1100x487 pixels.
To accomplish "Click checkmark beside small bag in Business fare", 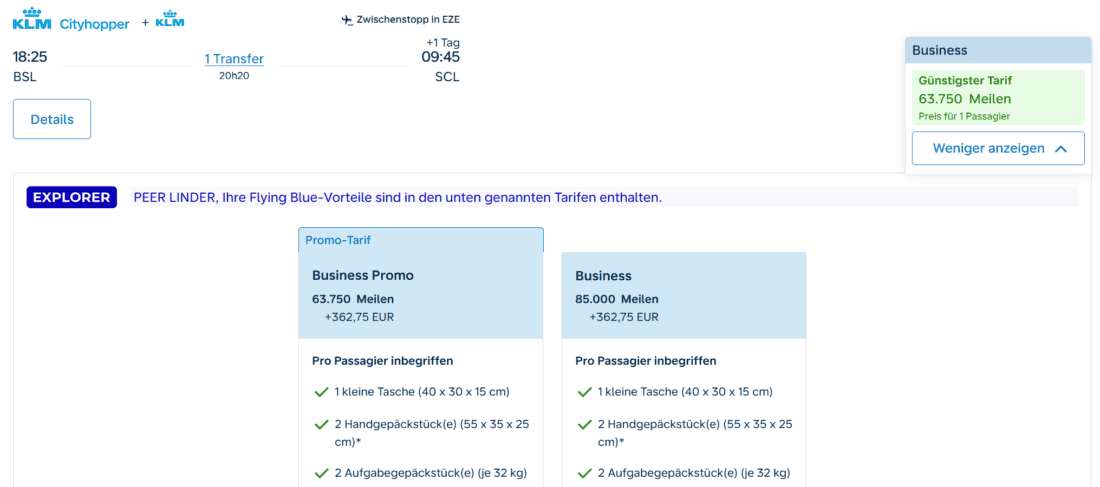I will pos(584,392).
